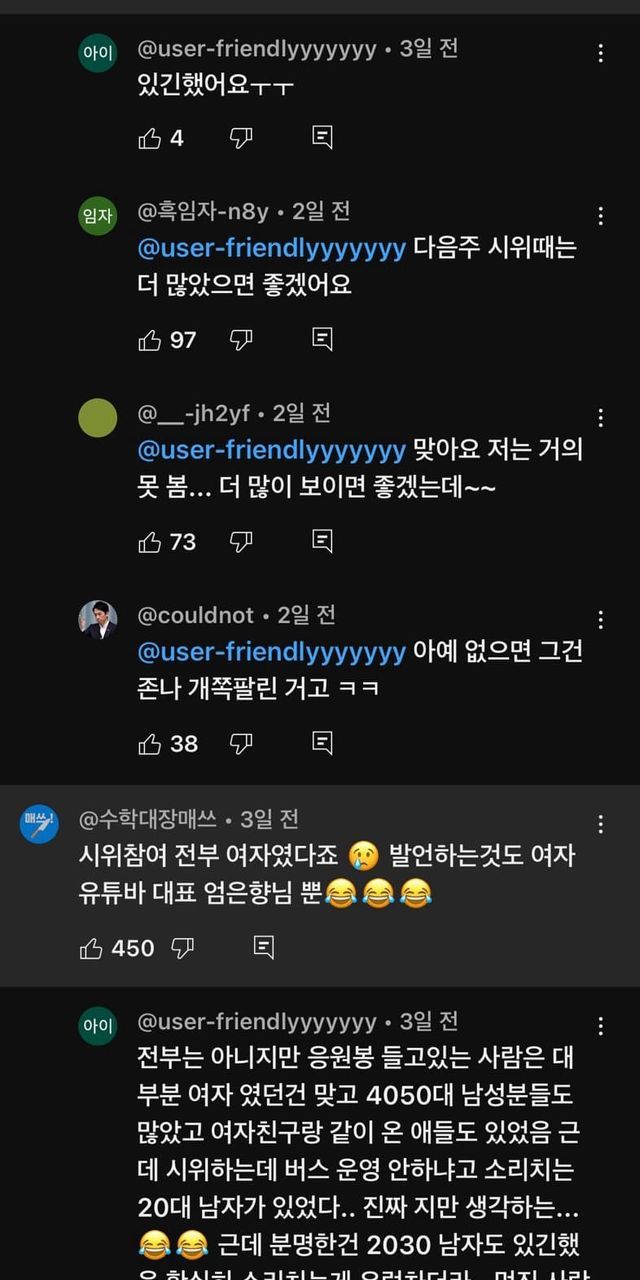Image resolution: width=640 pixels, height=1280 pixels.
Task: Dislike the 흑임자-n8y comment
Action: point(241,340)
